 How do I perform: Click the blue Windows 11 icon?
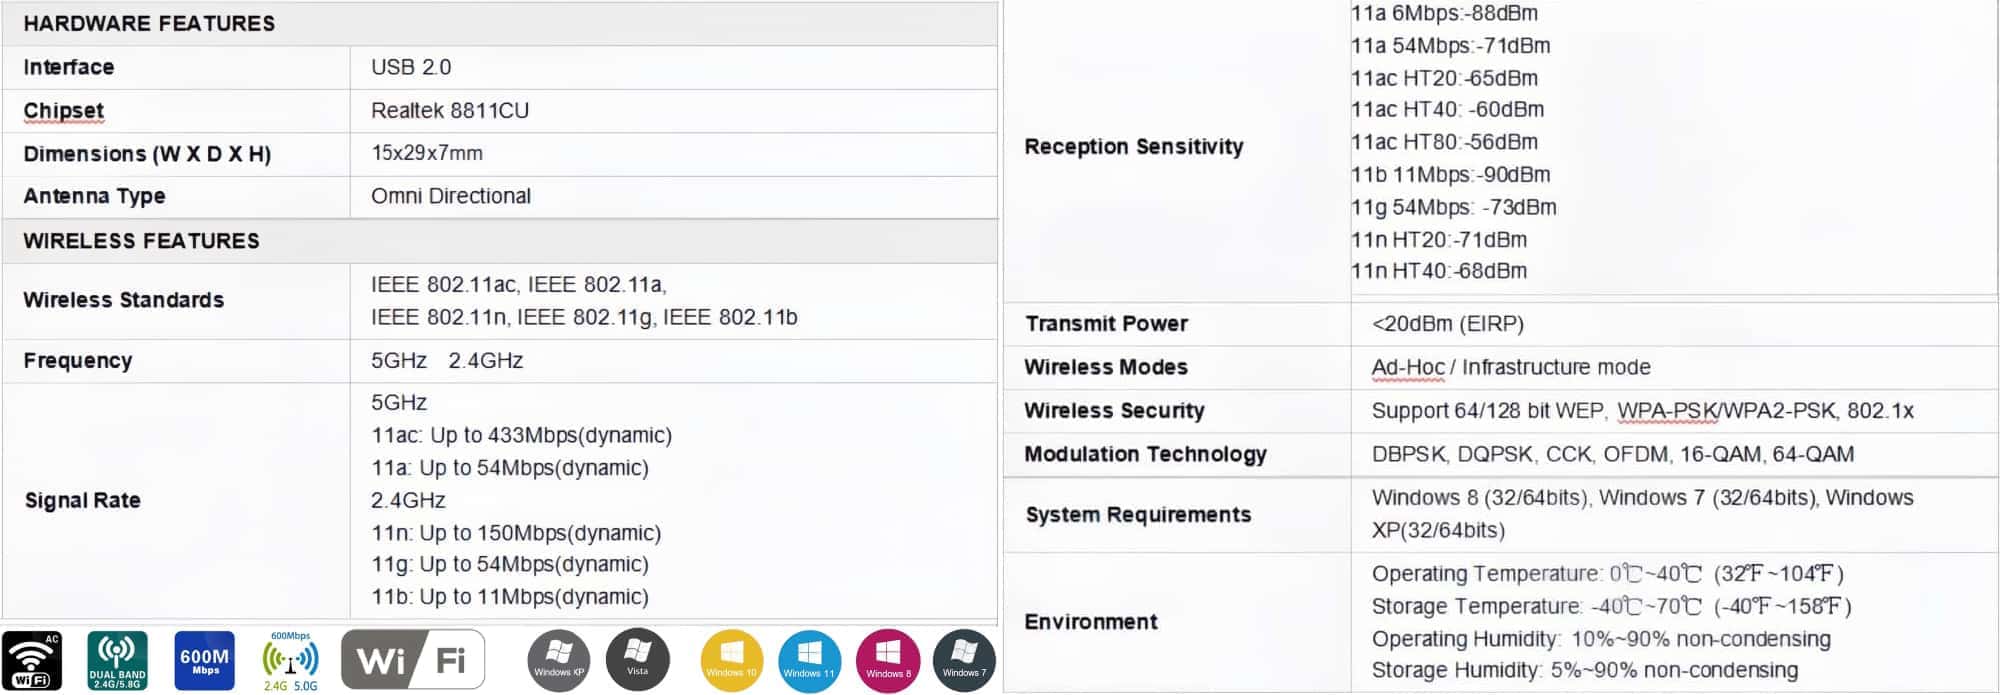tap(808, 661)
